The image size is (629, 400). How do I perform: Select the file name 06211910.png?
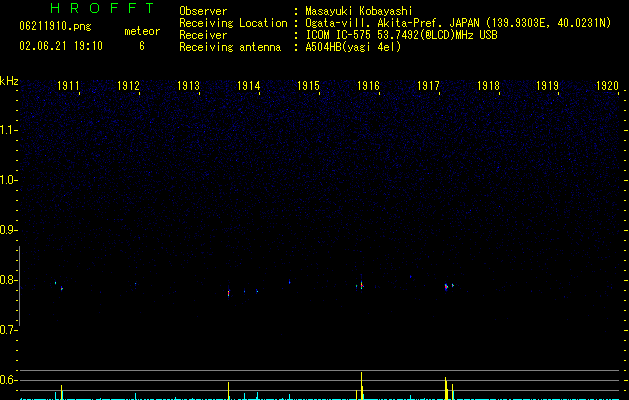(x=55, y=26)
